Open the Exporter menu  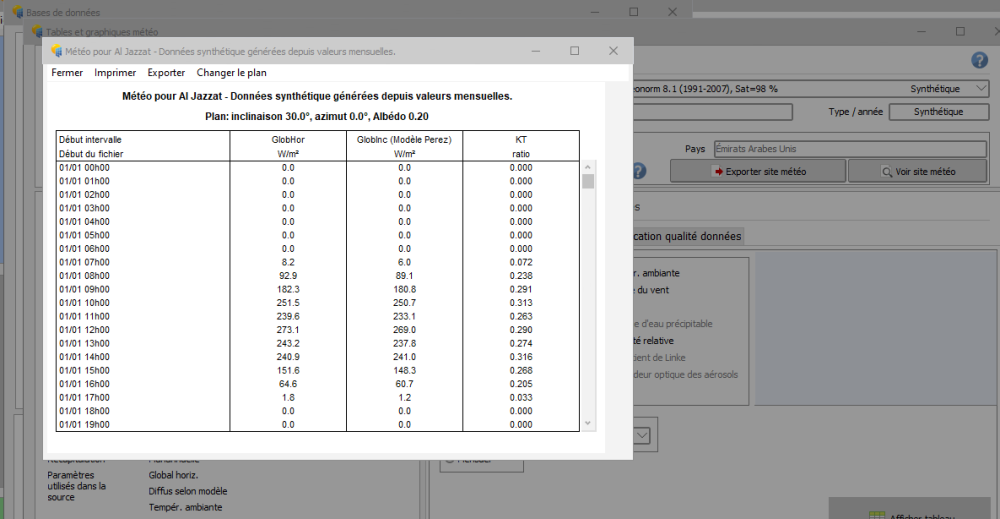(x=166, y=73)
